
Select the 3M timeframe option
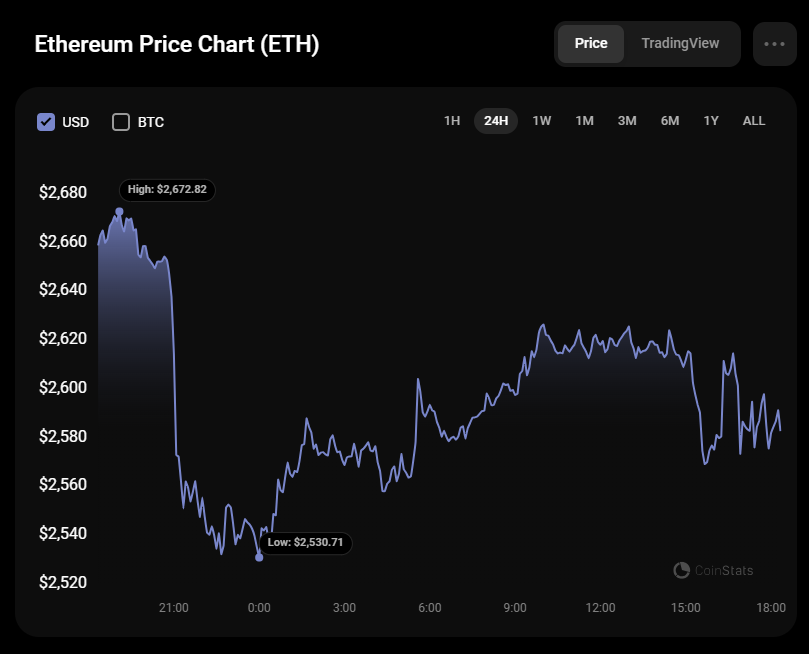click(x=627, y=120)
